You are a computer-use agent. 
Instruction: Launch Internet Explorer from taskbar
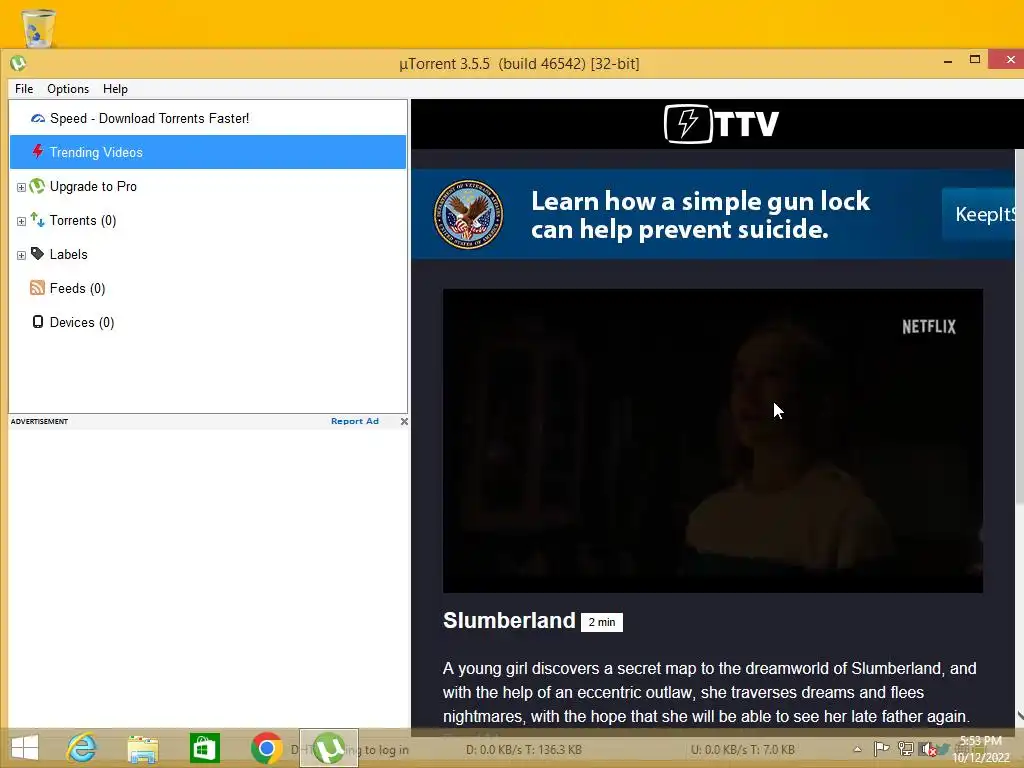click(x=82, y=748)
